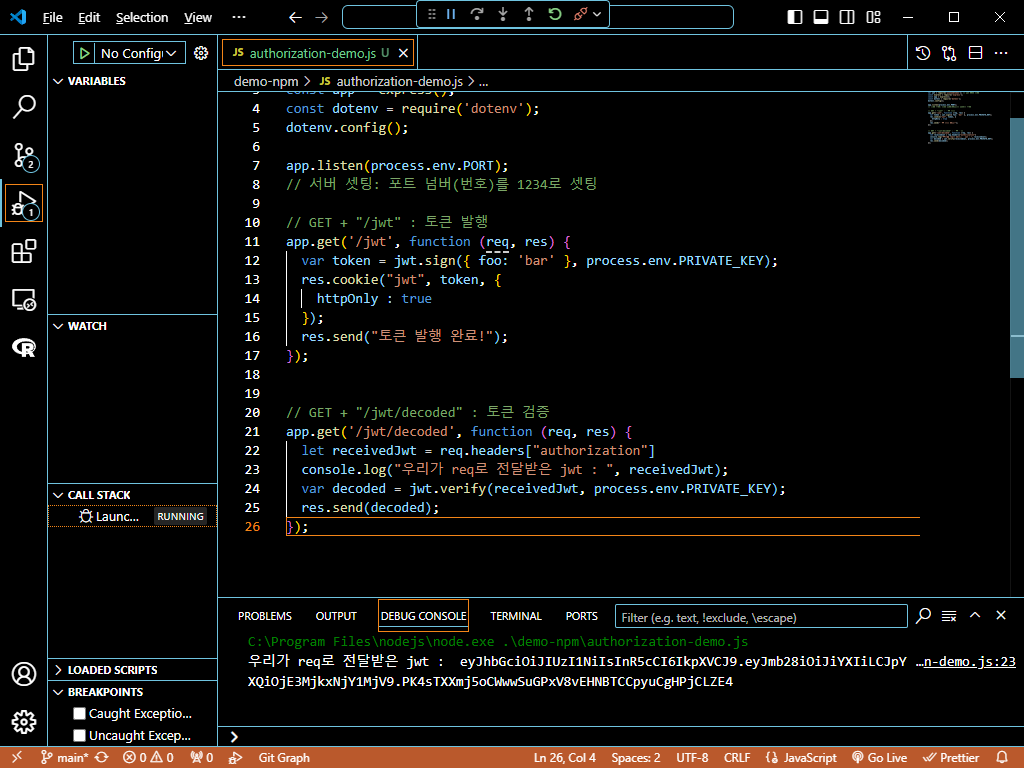This screenshot has height=768, width=1024.
Task: Open Git Graph from status bar
Action: [x=284, y=758]
